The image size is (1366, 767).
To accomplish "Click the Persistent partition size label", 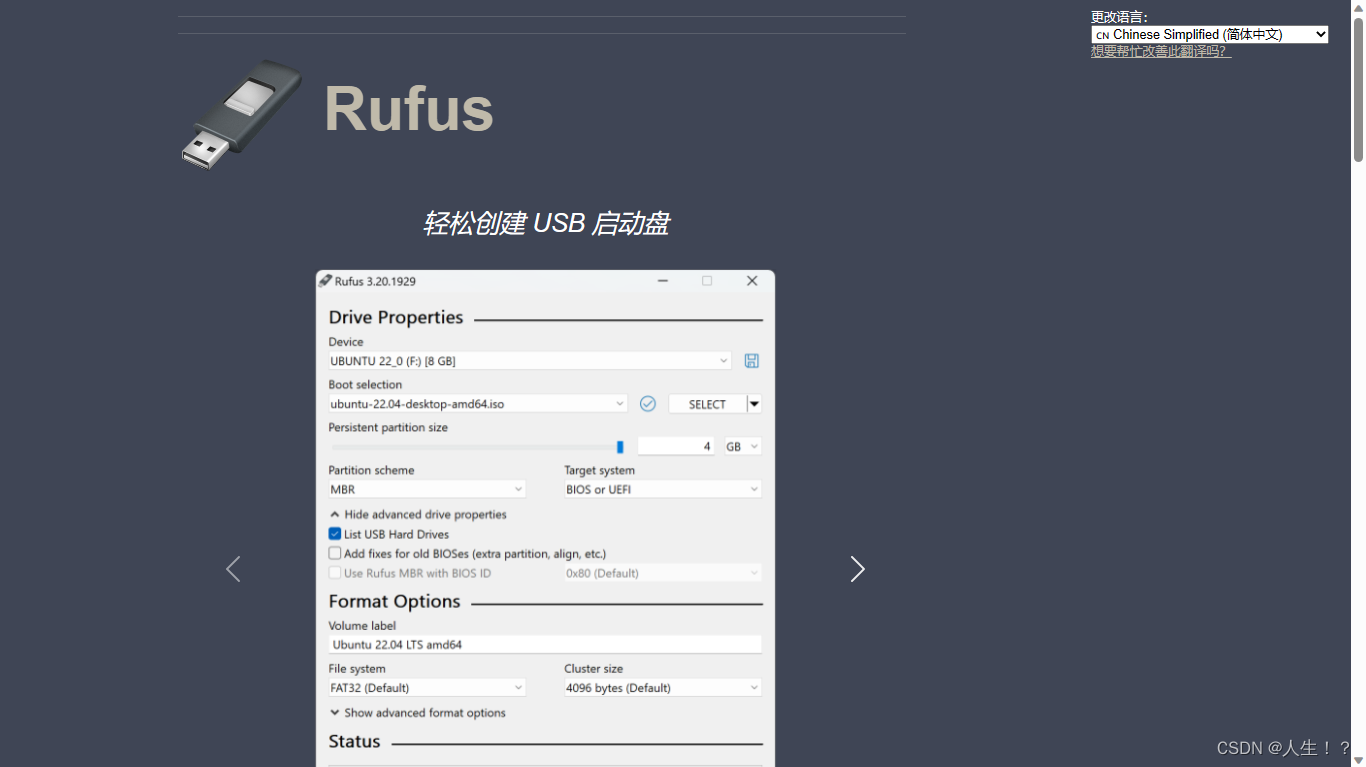I will tap(388, 427).
